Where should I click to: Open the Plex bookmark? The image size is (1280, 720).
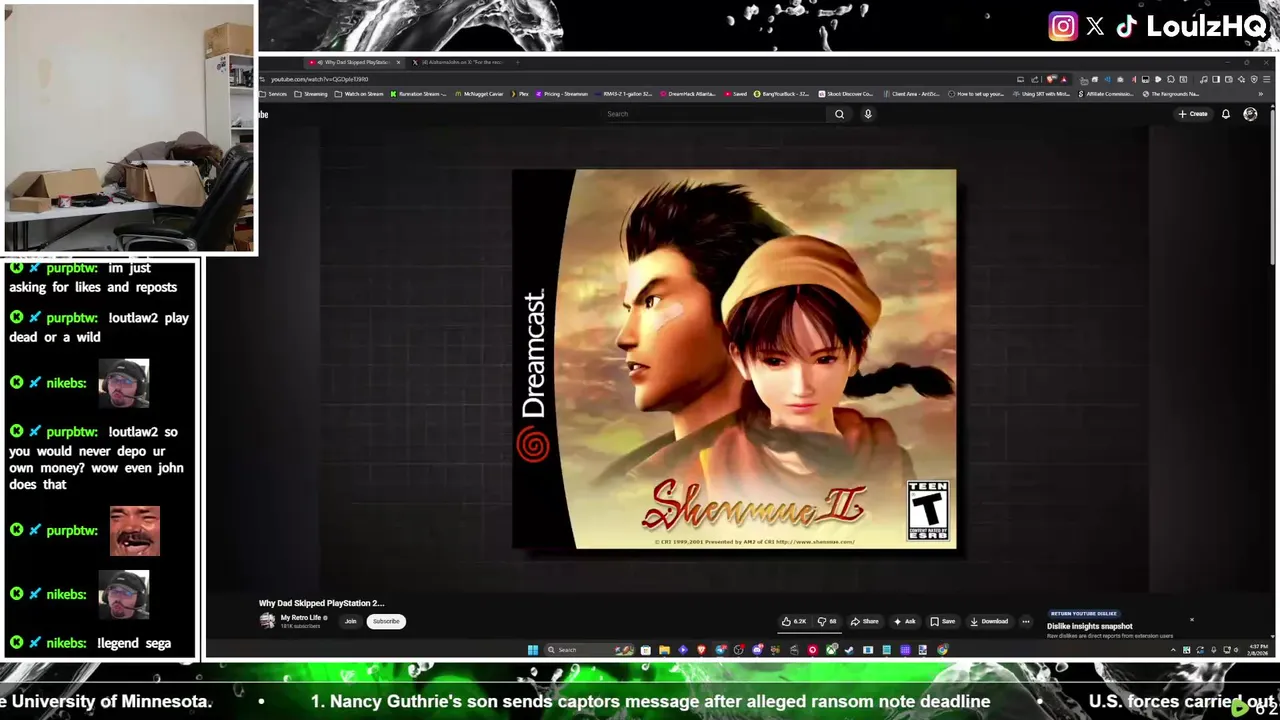(519, 94)
